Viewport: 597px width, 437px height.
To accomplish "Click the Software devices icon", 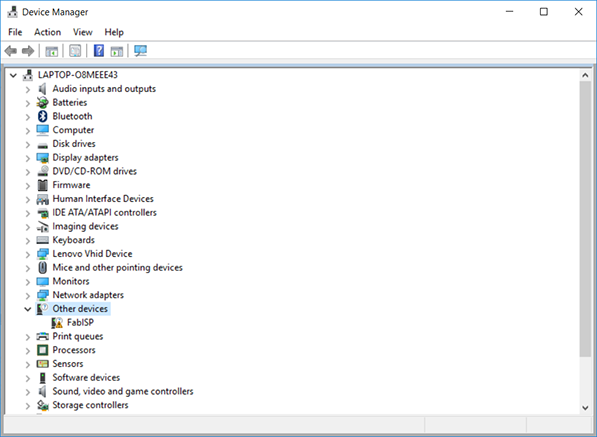I will [43, 378].
